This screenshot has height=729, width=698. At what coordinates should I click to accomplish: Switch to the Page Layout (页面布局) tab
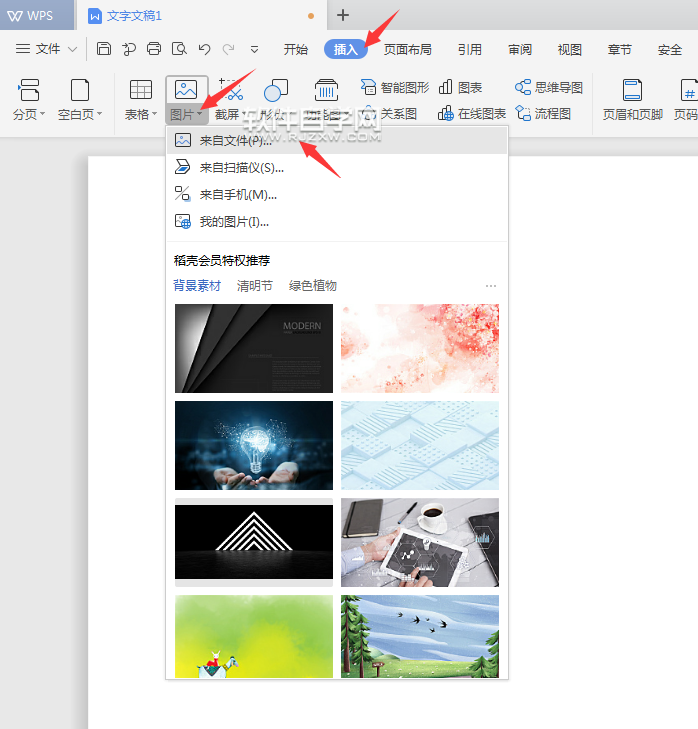pyautogui.click(x=408, y=49)
